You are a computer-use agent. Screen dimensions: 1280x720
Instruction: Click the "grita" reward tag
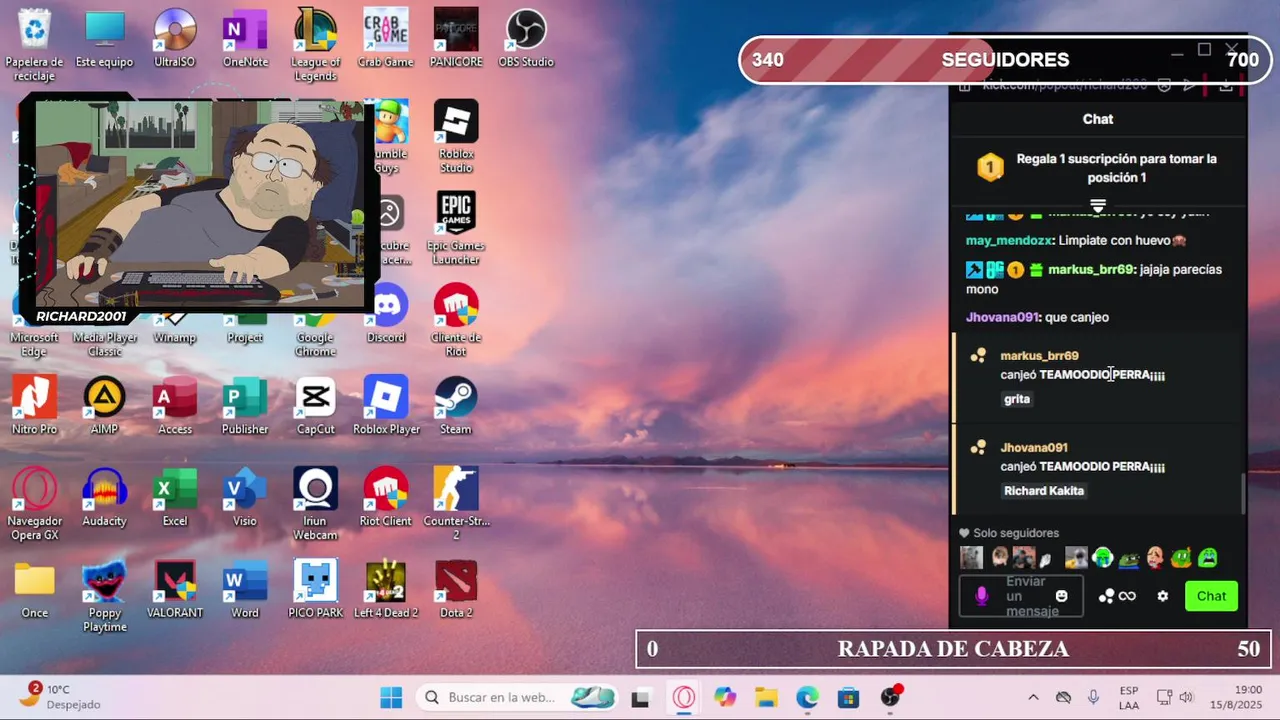[1017, 399]
